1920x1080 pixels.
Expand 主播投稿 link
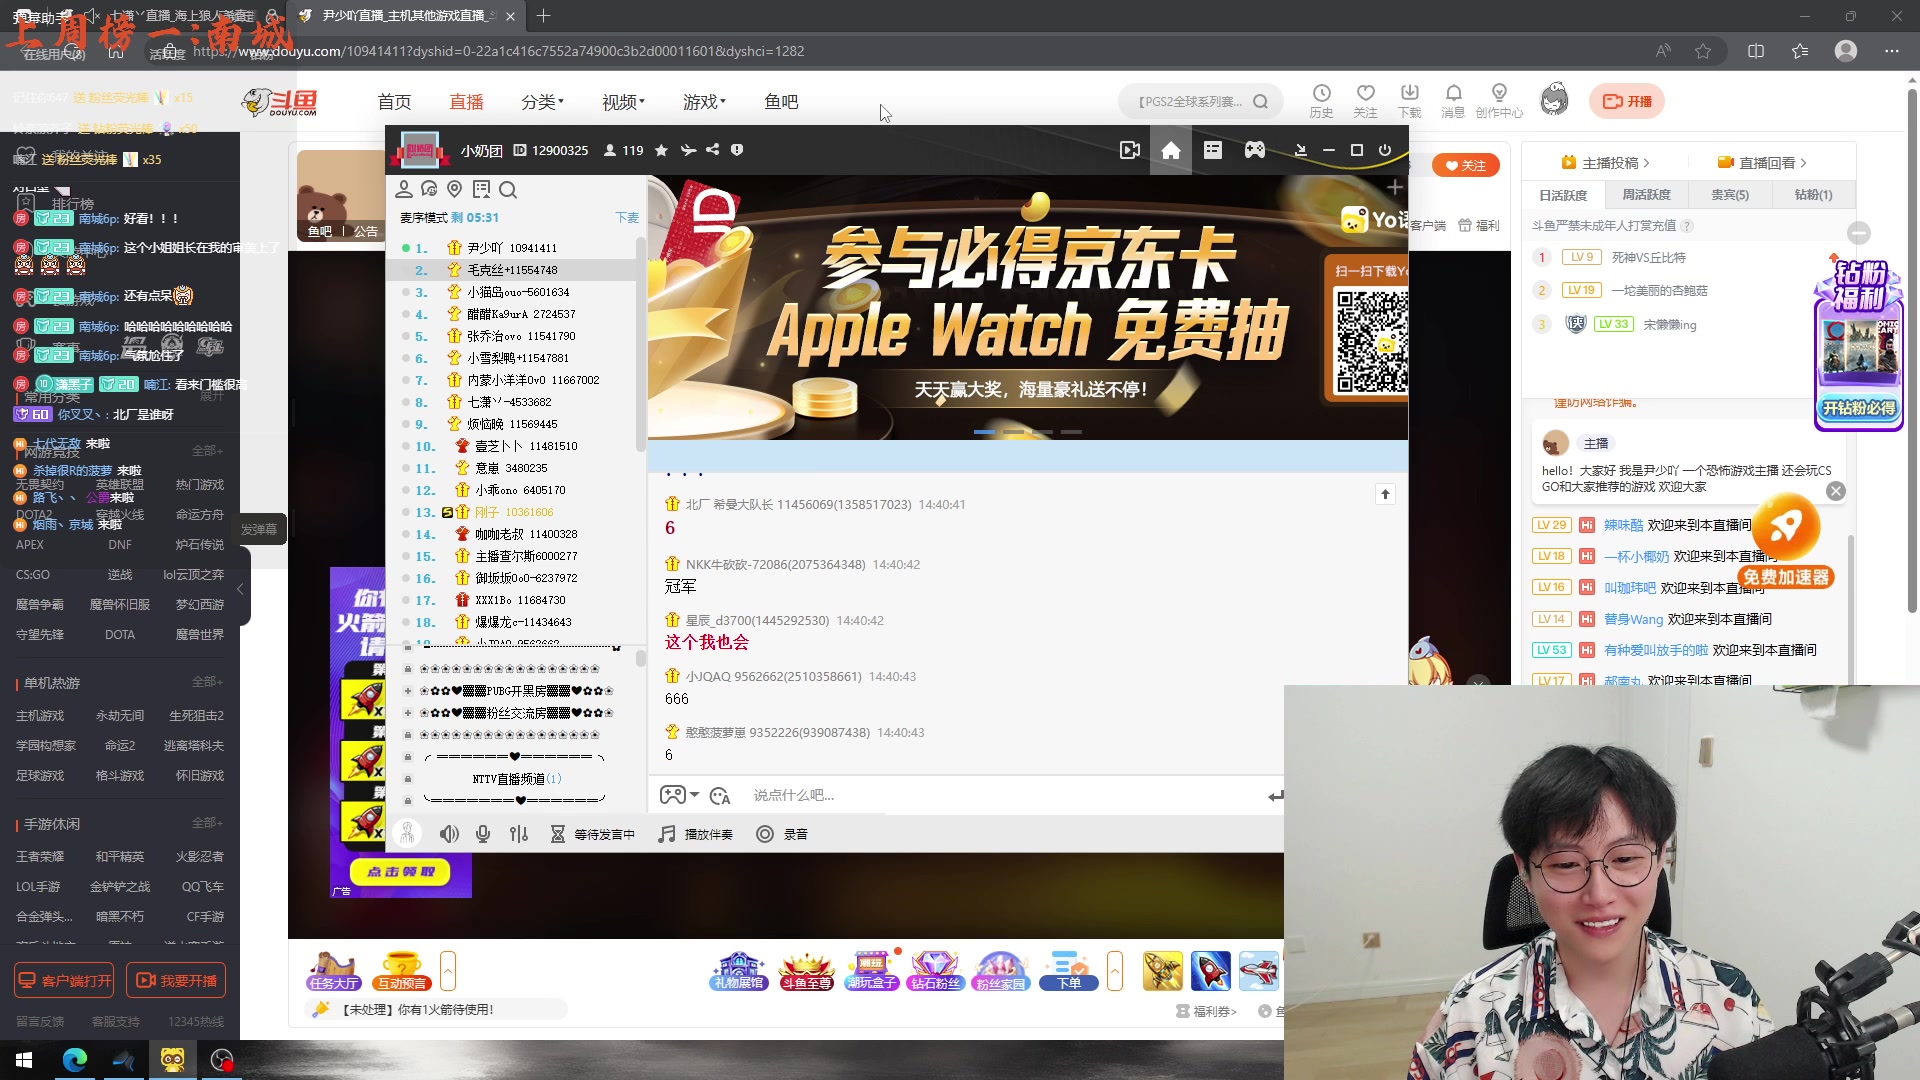(1605, 163)
